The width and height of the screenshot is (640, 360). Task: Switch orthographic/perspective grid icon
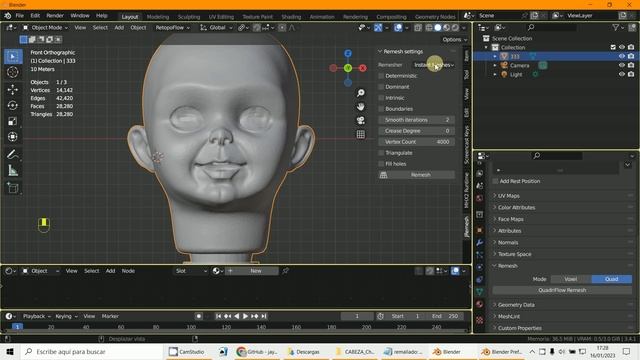360,134
